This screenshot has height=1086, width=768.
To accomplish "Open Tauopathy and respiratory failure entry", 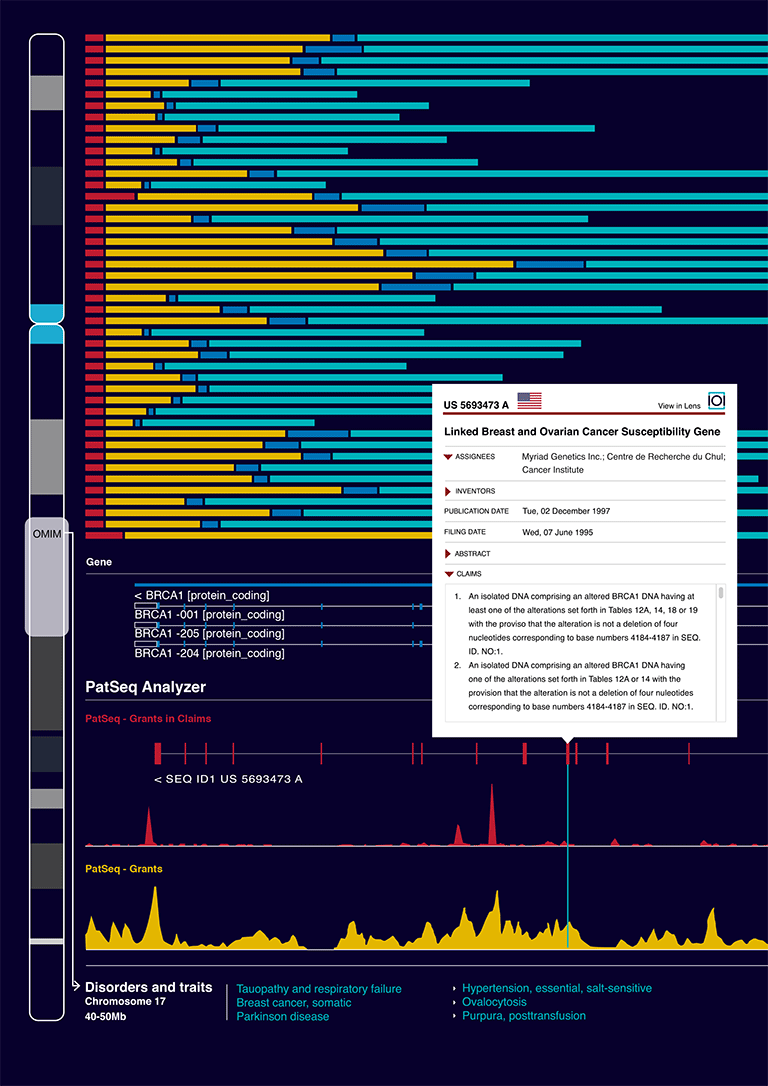I will (x=318, y=989).
